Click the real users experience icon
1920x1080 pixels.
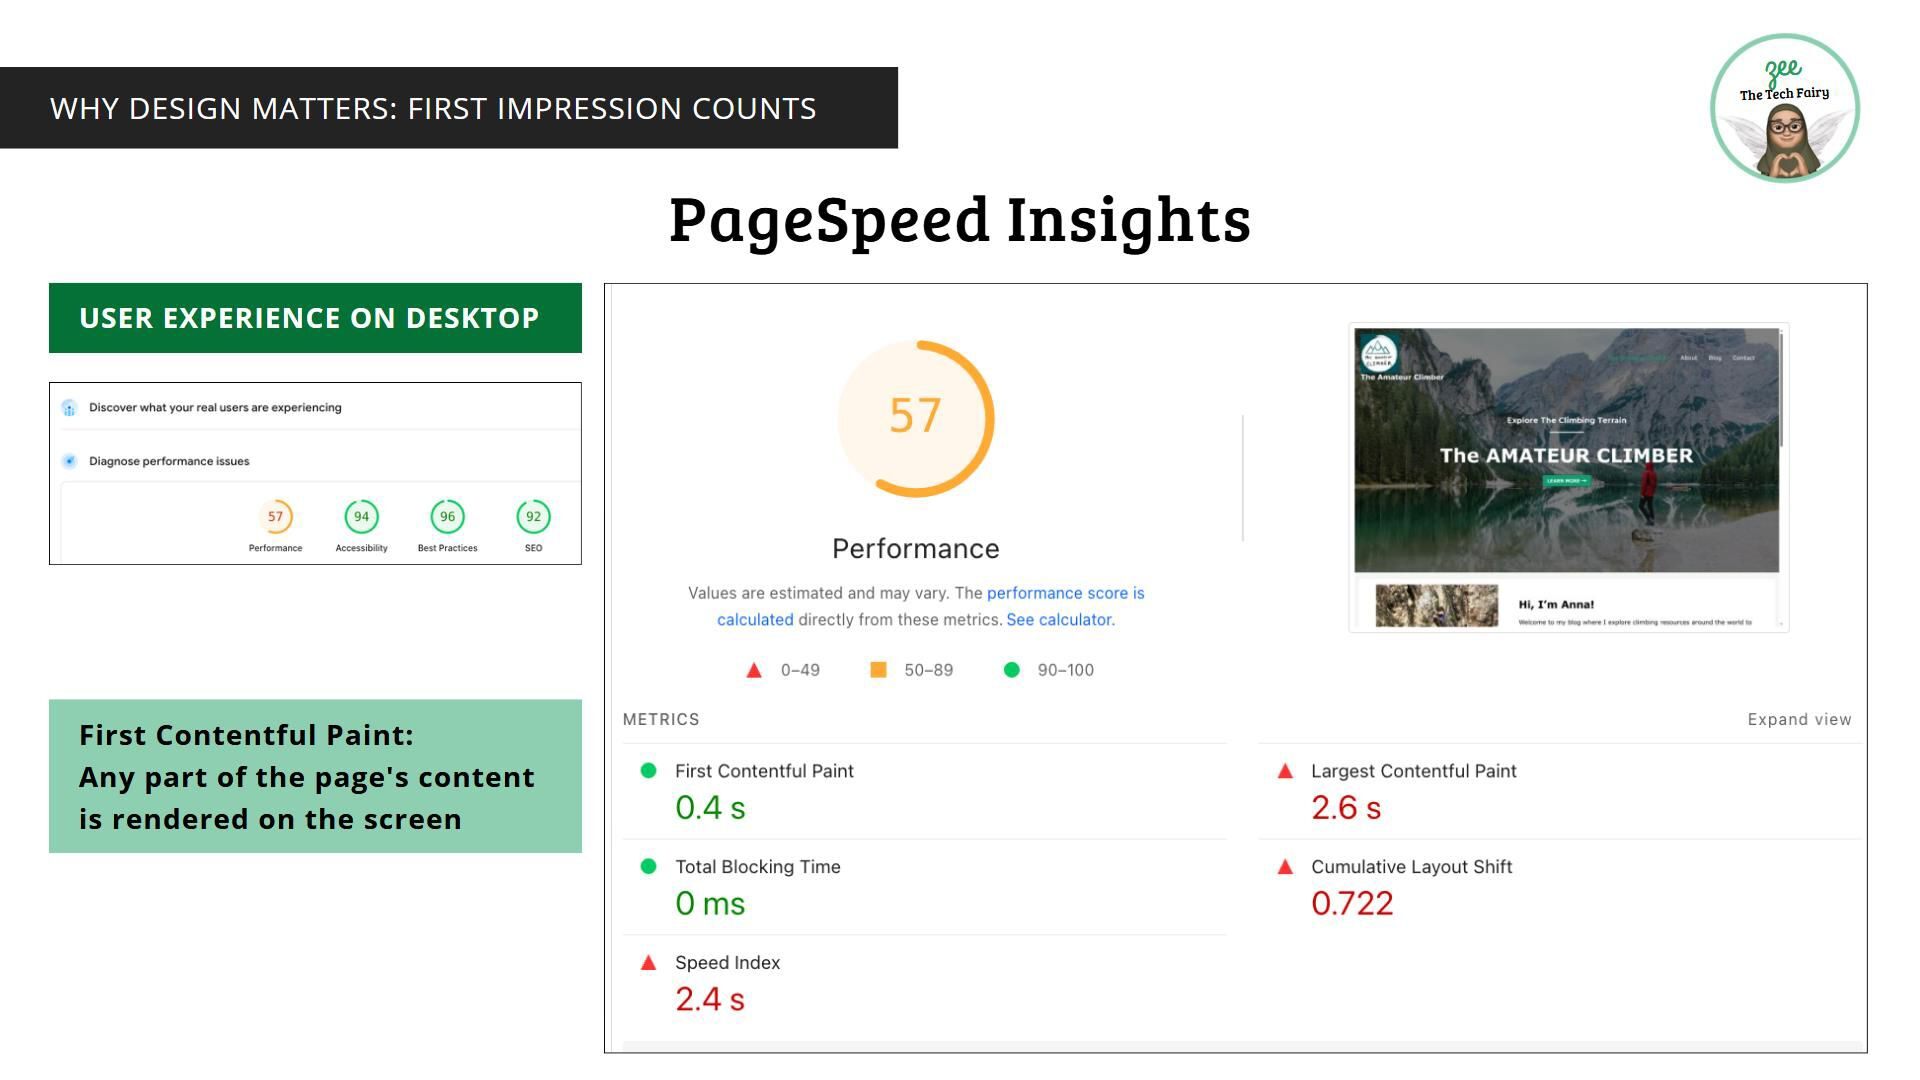[x=69, y=408]
